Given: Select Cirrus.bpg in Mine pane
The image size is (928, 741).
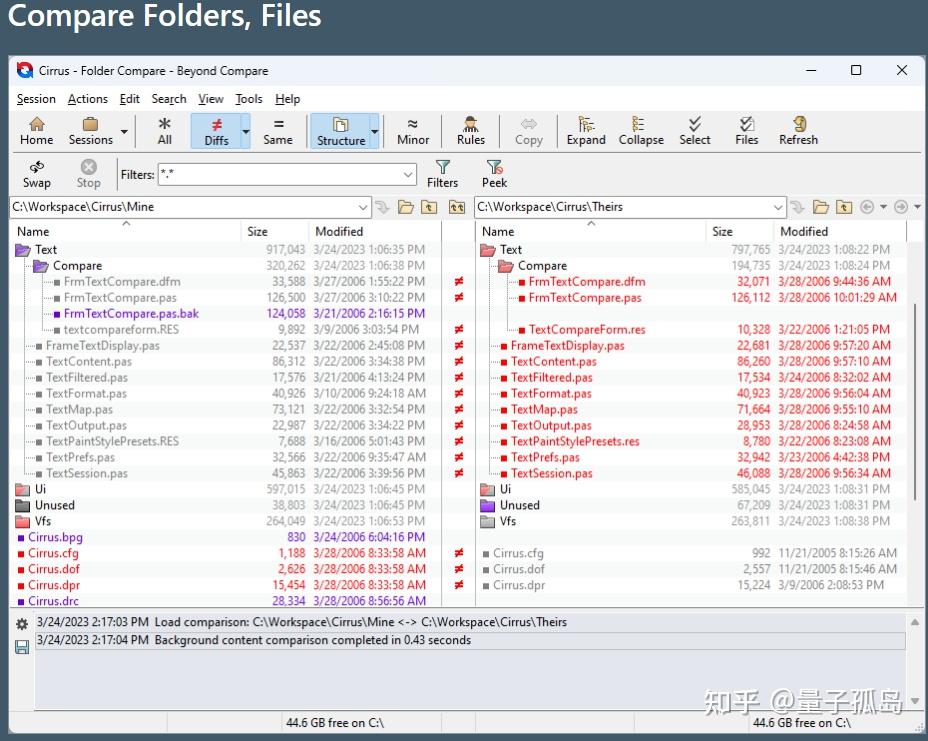Looking at the screenshot, I should pyautogui.click(x=55, y=537).
